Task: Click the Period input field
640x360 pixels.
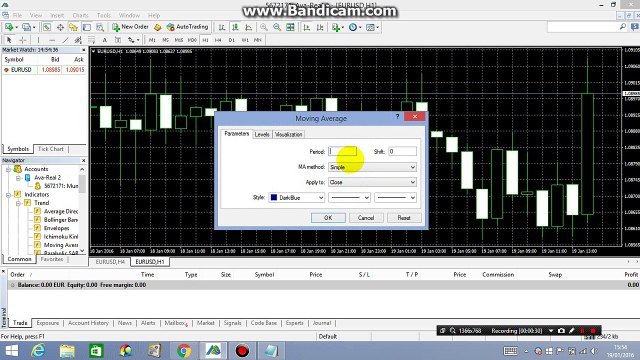Action: 342,151
